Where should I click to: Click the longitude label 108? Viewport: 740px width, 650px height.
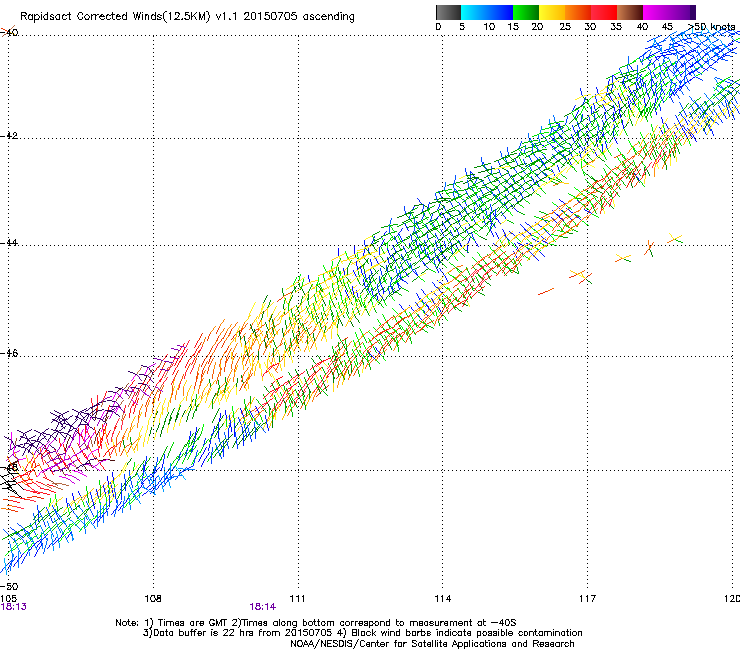click(153, 599)
